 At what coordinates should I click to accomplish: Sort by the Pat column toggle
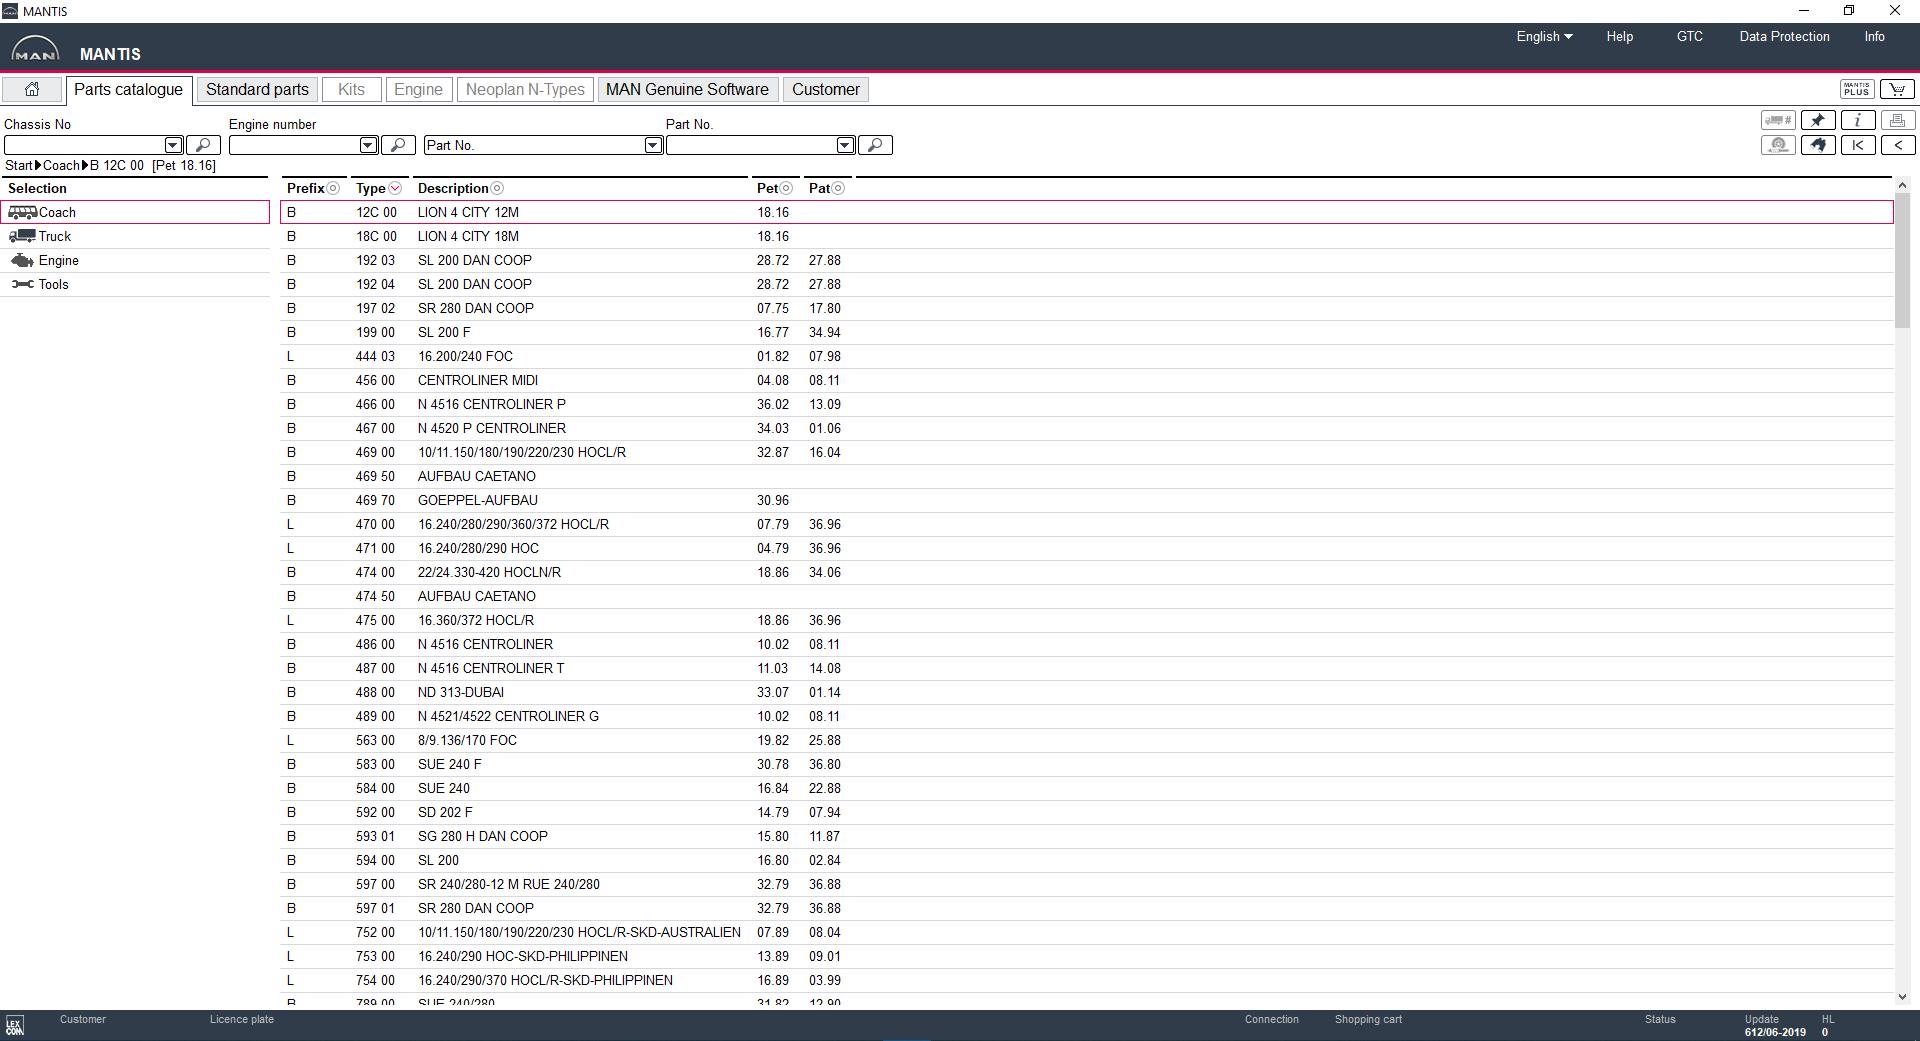[x=838, y=188]
